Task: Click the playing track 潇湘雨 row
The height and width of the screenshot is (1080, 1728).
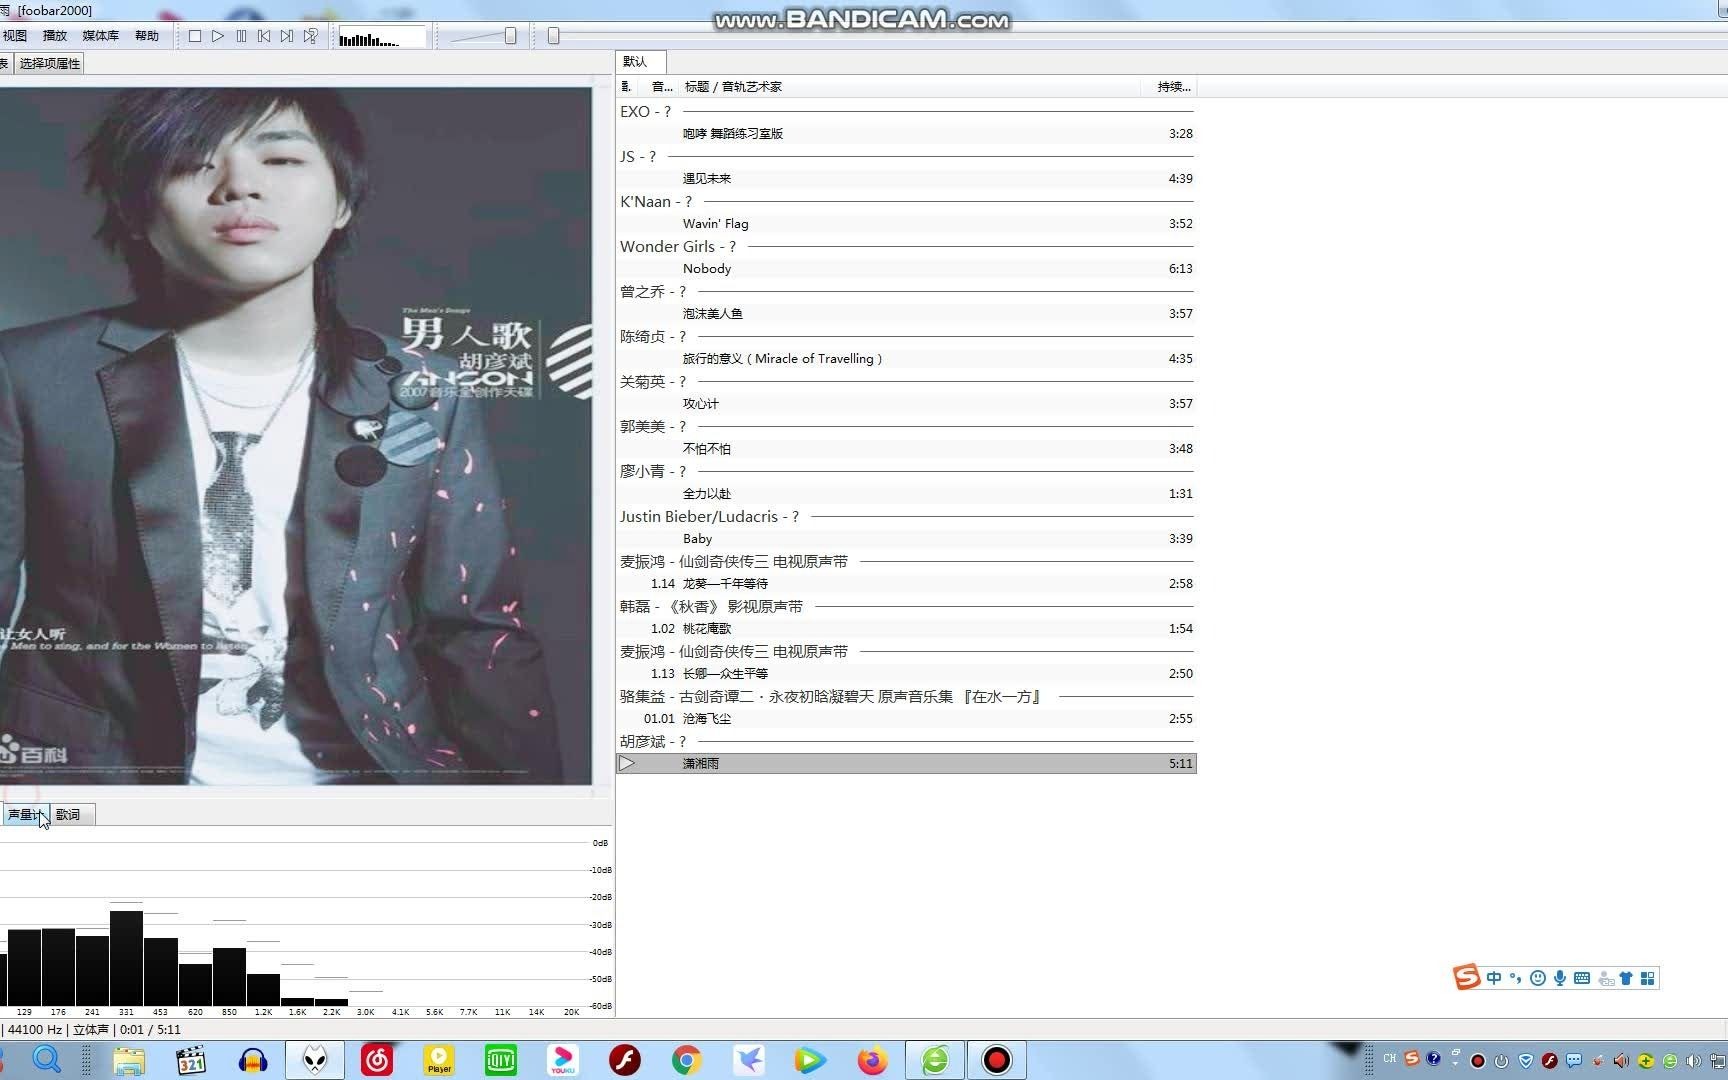Action: tap(906, 763)
